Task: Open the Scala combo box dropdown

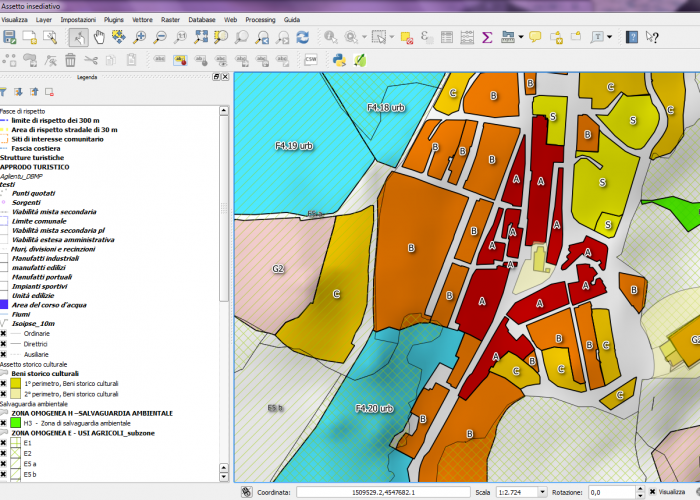Action: click(542, 492)
